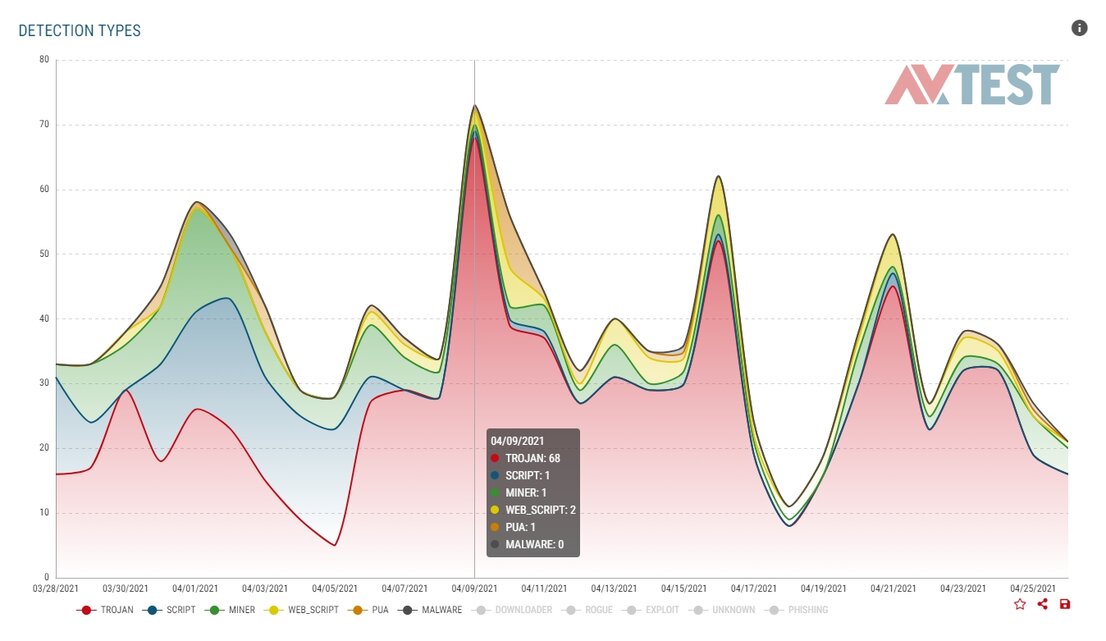Open the DETECTION TYPES chart header
The height and width of the screenshot is (641, 1106).
[80, 30]
